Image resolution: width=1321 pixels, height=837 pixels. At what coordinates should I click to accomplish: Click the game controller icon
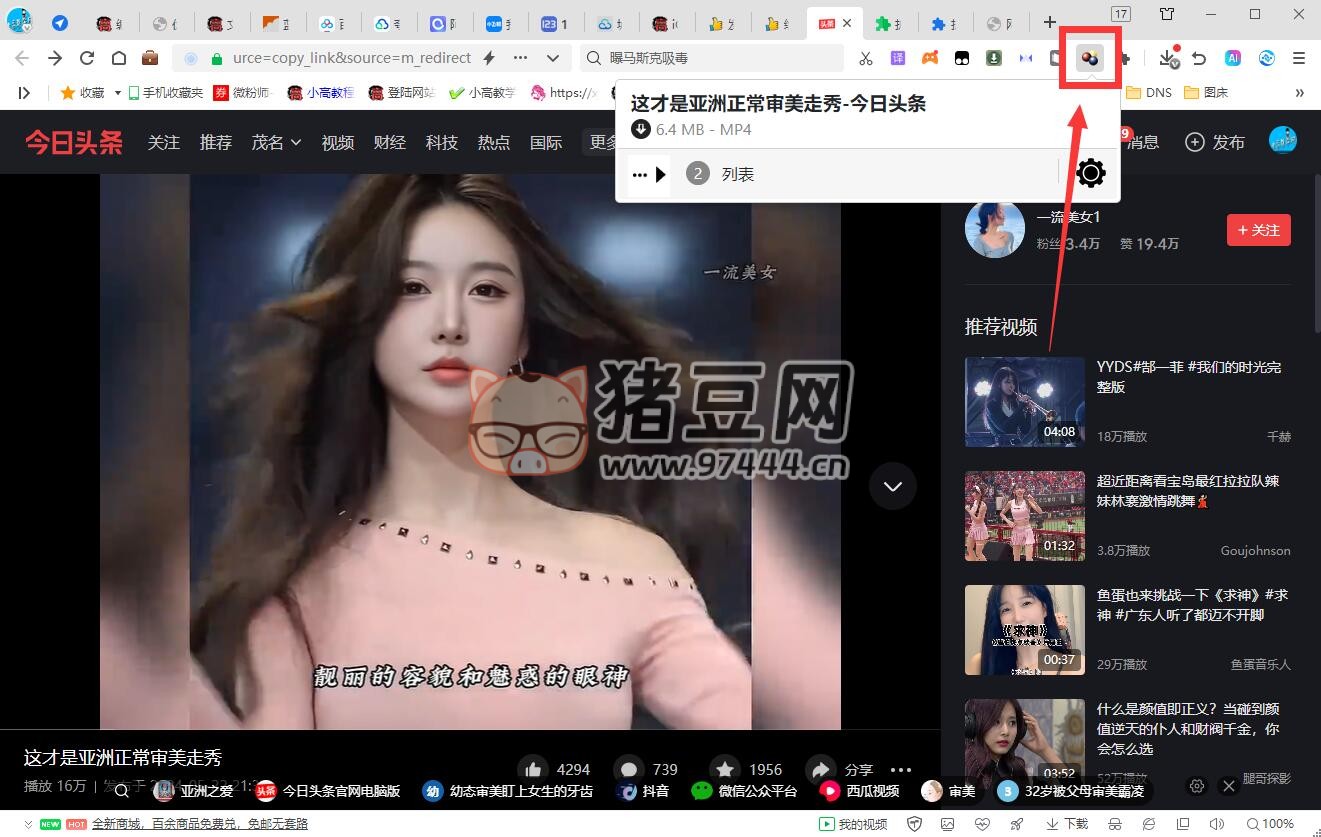coord(930,58)
